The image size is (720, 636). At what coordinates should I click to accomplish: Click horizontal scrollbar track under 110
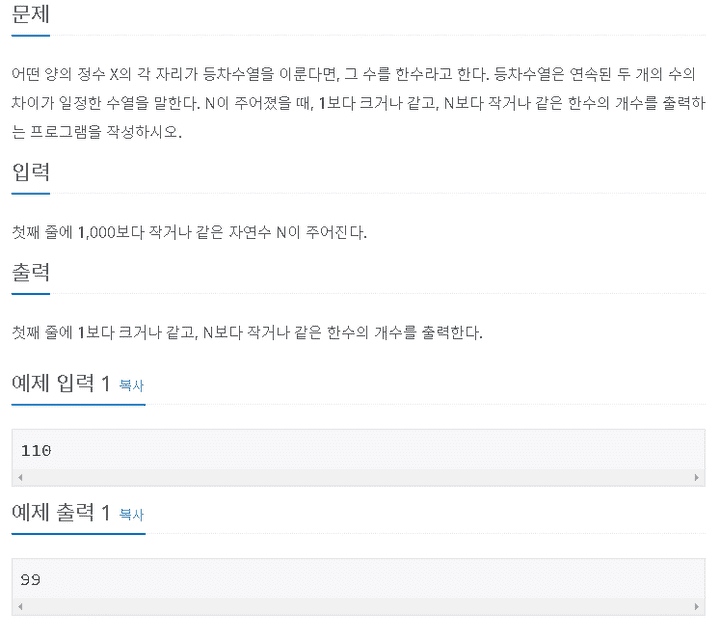pyautogui.click(x=358, y=478)
